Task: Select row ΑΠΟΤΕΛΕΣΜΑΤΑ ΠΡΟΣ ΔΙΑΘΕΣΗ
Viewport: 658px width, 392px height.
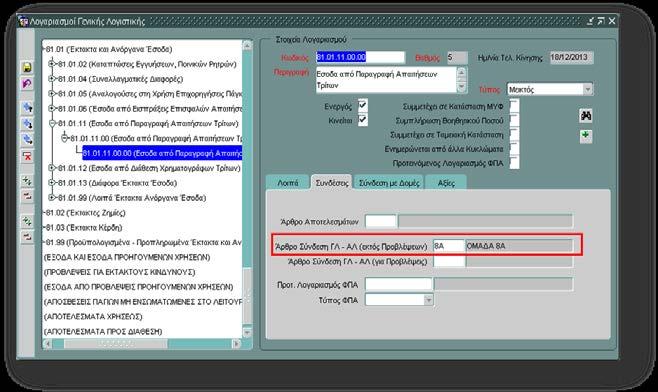Action: tap(103, 332)
